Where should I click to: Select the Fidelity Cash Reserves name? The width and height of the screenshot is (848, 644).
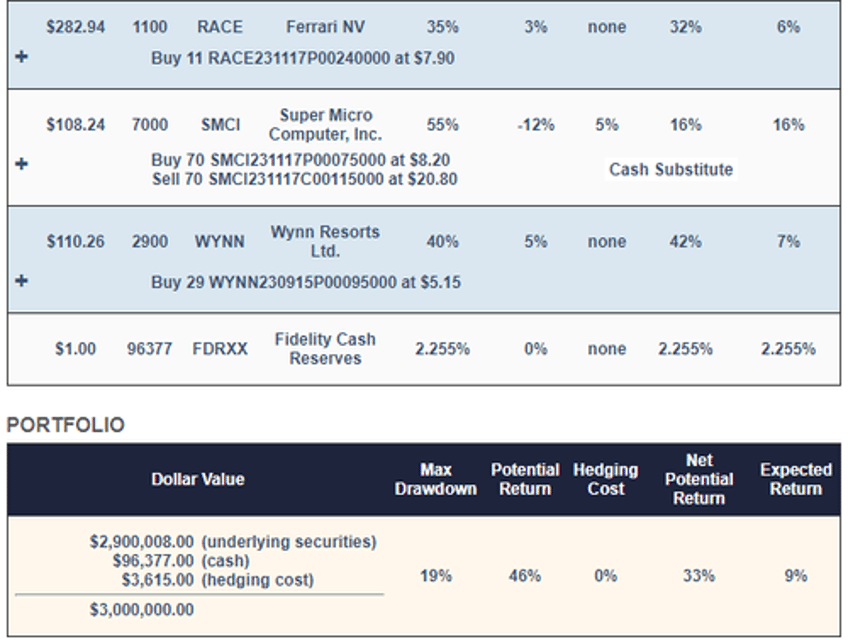pos(325,349)
